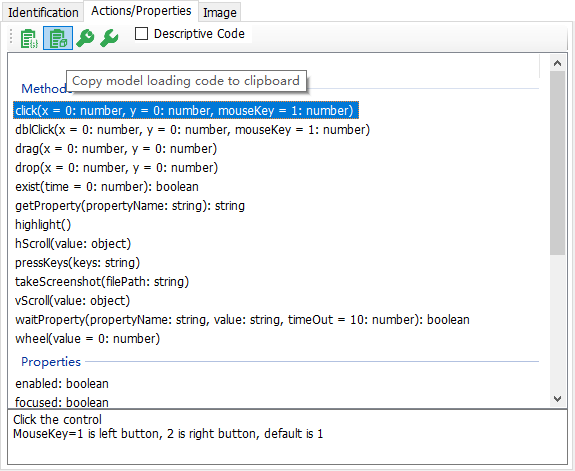The width and height of the screenshot is (575, 471).
Task: Click the vertical scrollbar thumb
Action: (x=557, y=163)
